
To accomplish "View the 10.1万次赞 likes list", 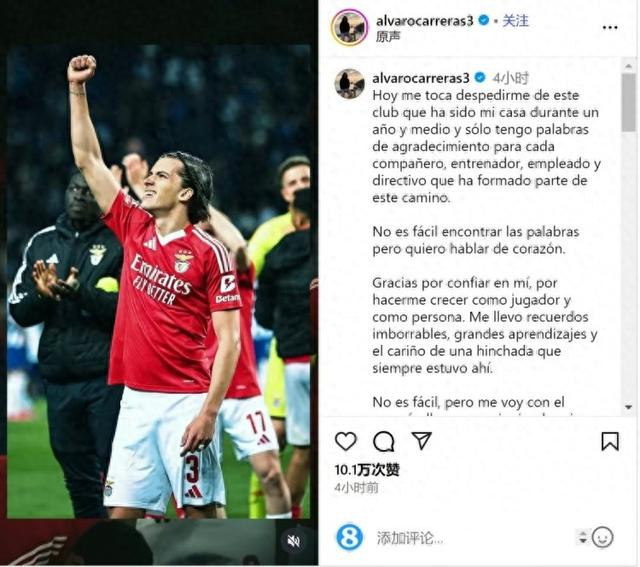I will click(367, 470).
